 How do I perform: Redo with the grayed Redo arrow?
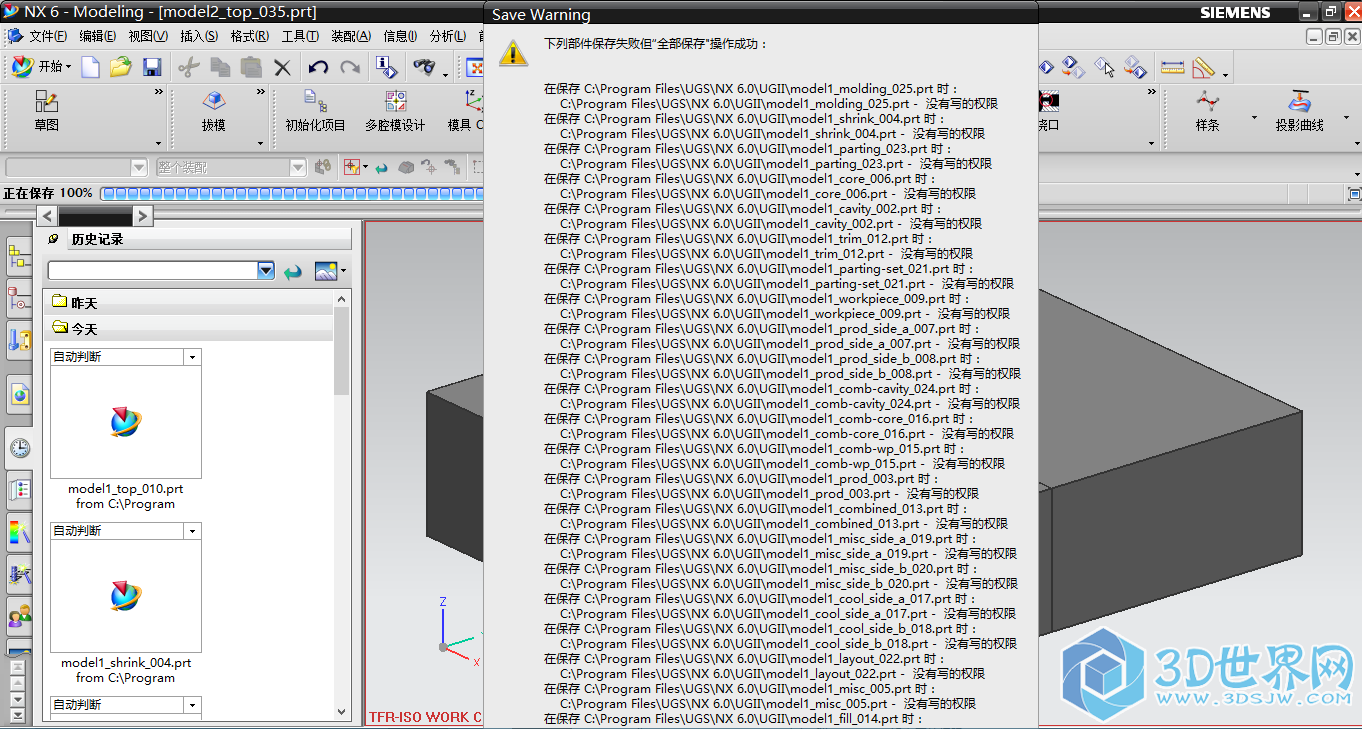[x=350, y=67]
